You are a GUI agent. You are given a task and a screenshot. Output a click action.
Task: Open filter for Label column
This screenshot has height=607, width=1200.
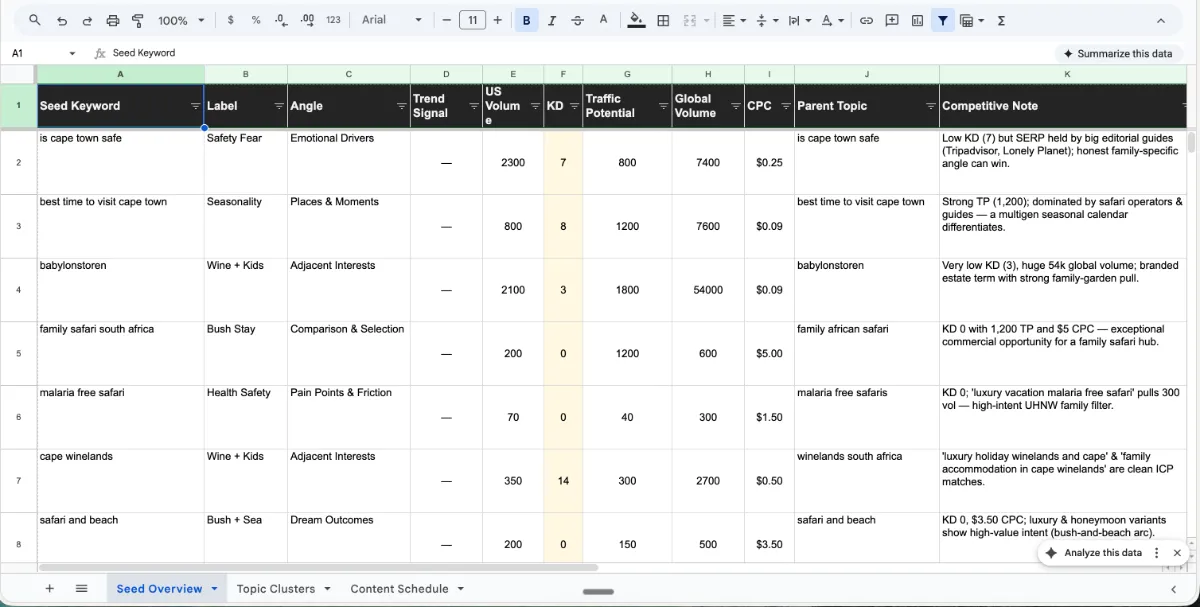[279, 106]
